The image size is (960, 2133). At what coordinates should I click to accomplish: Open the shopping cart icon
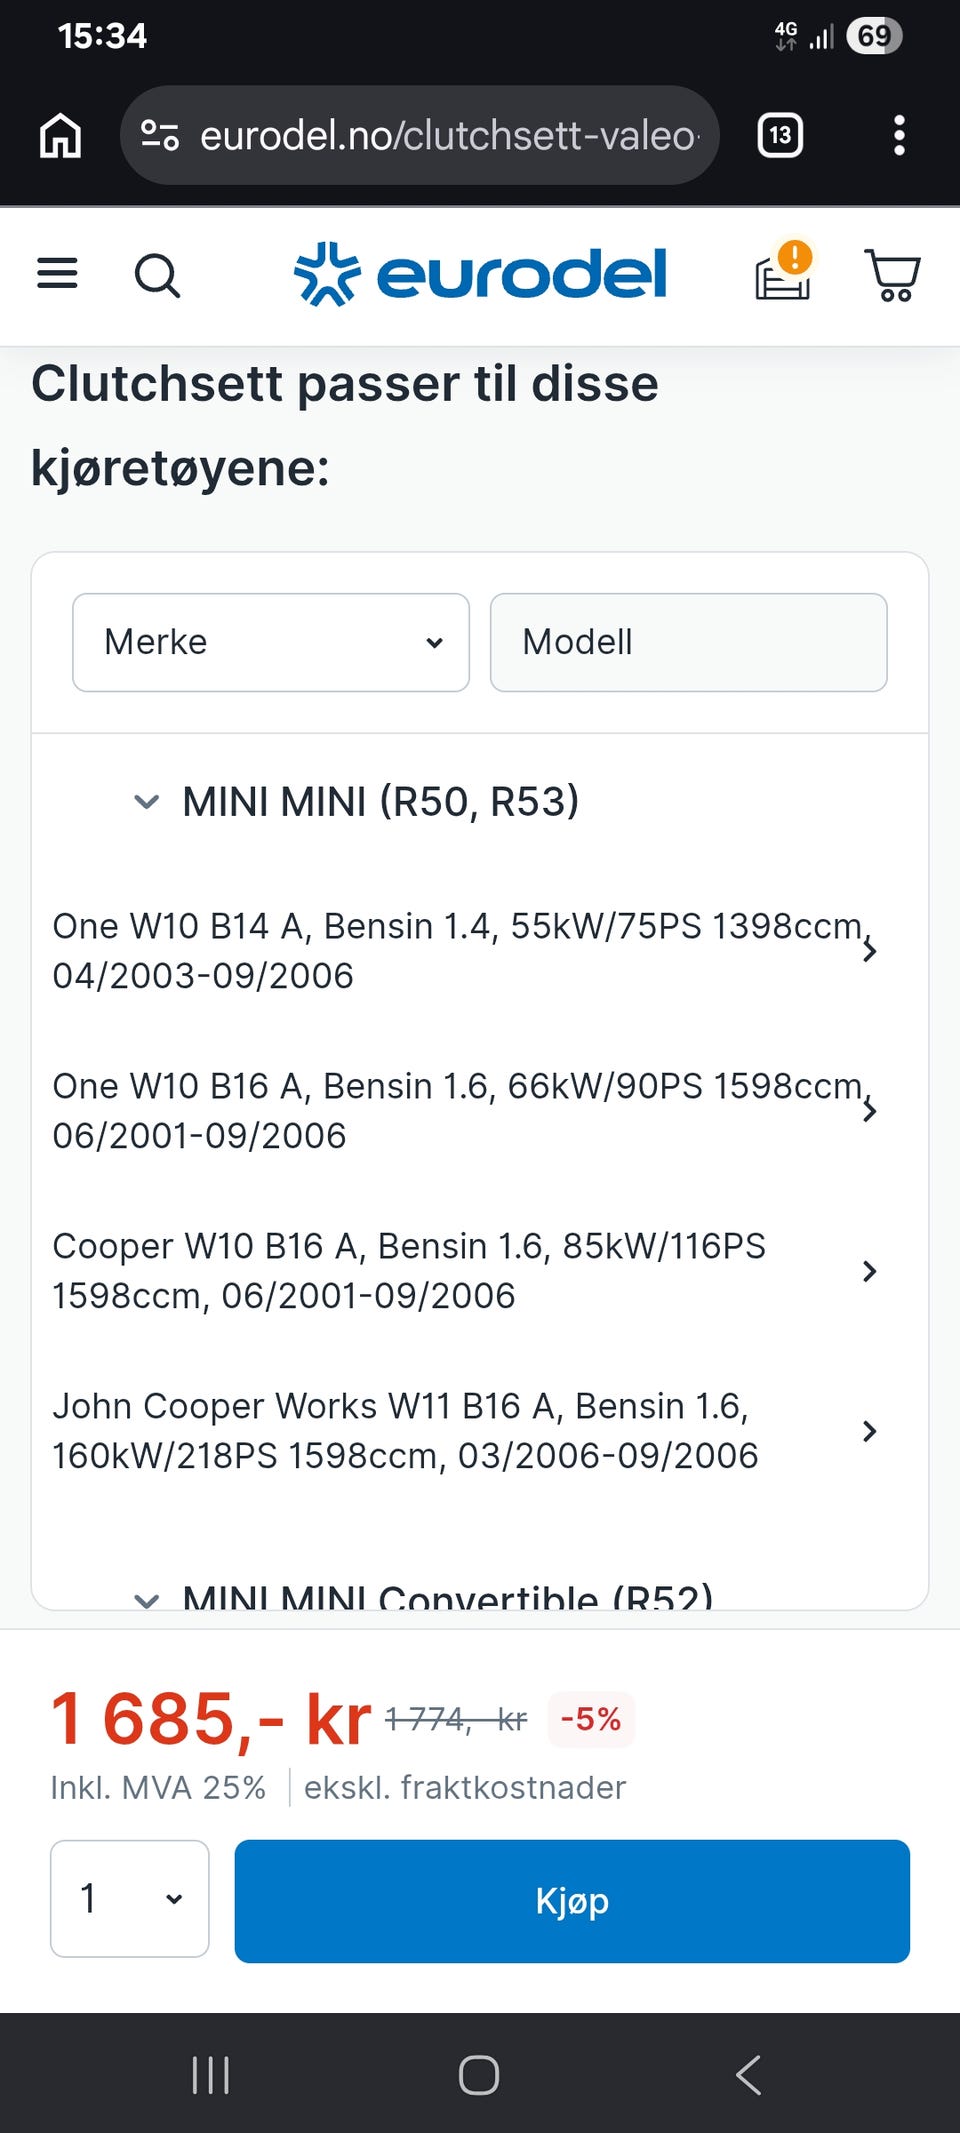click(x=892, y=275)
